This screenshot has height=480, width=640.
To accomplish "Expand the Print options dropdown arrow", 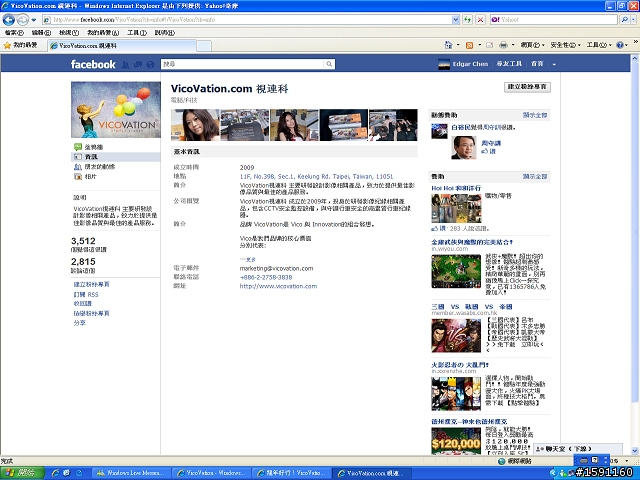I will (x=513, y=45).
